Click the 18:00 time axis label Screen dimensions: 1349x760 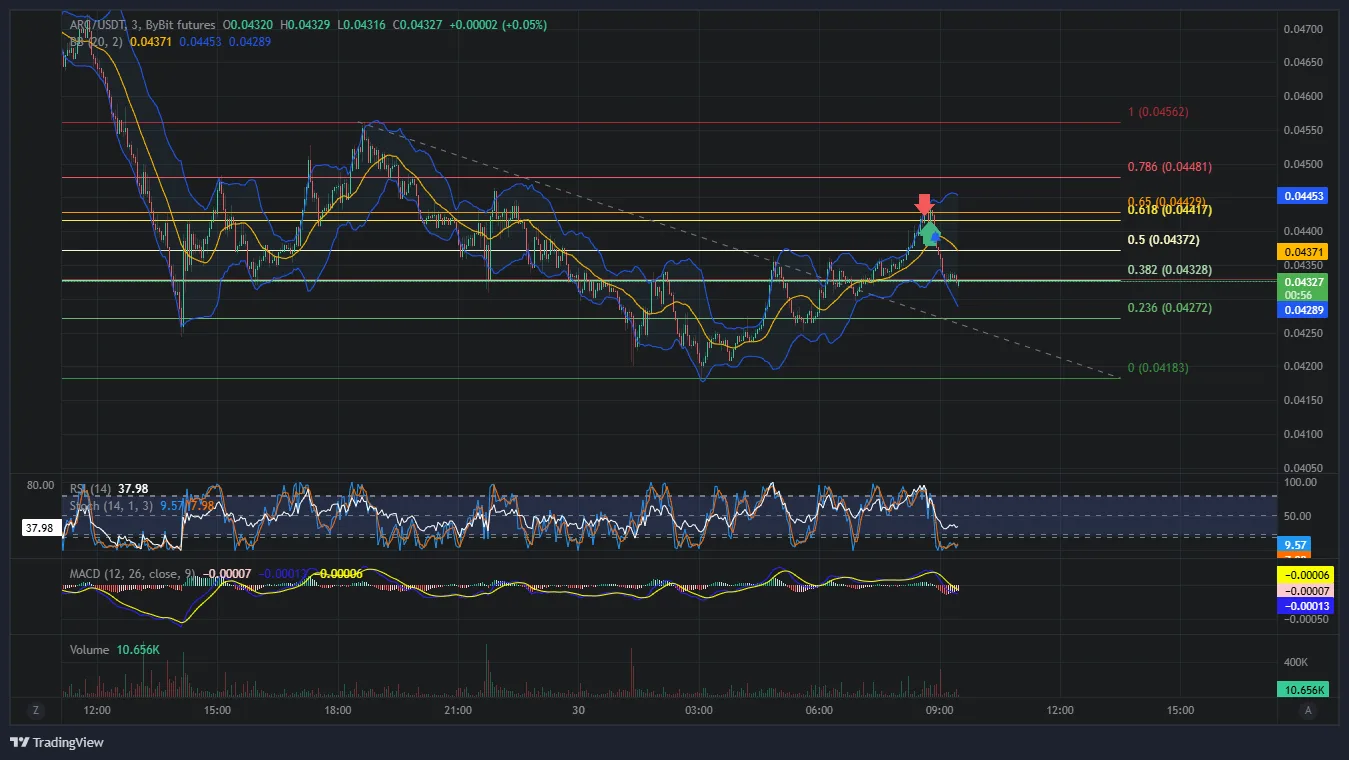(338, 711)
